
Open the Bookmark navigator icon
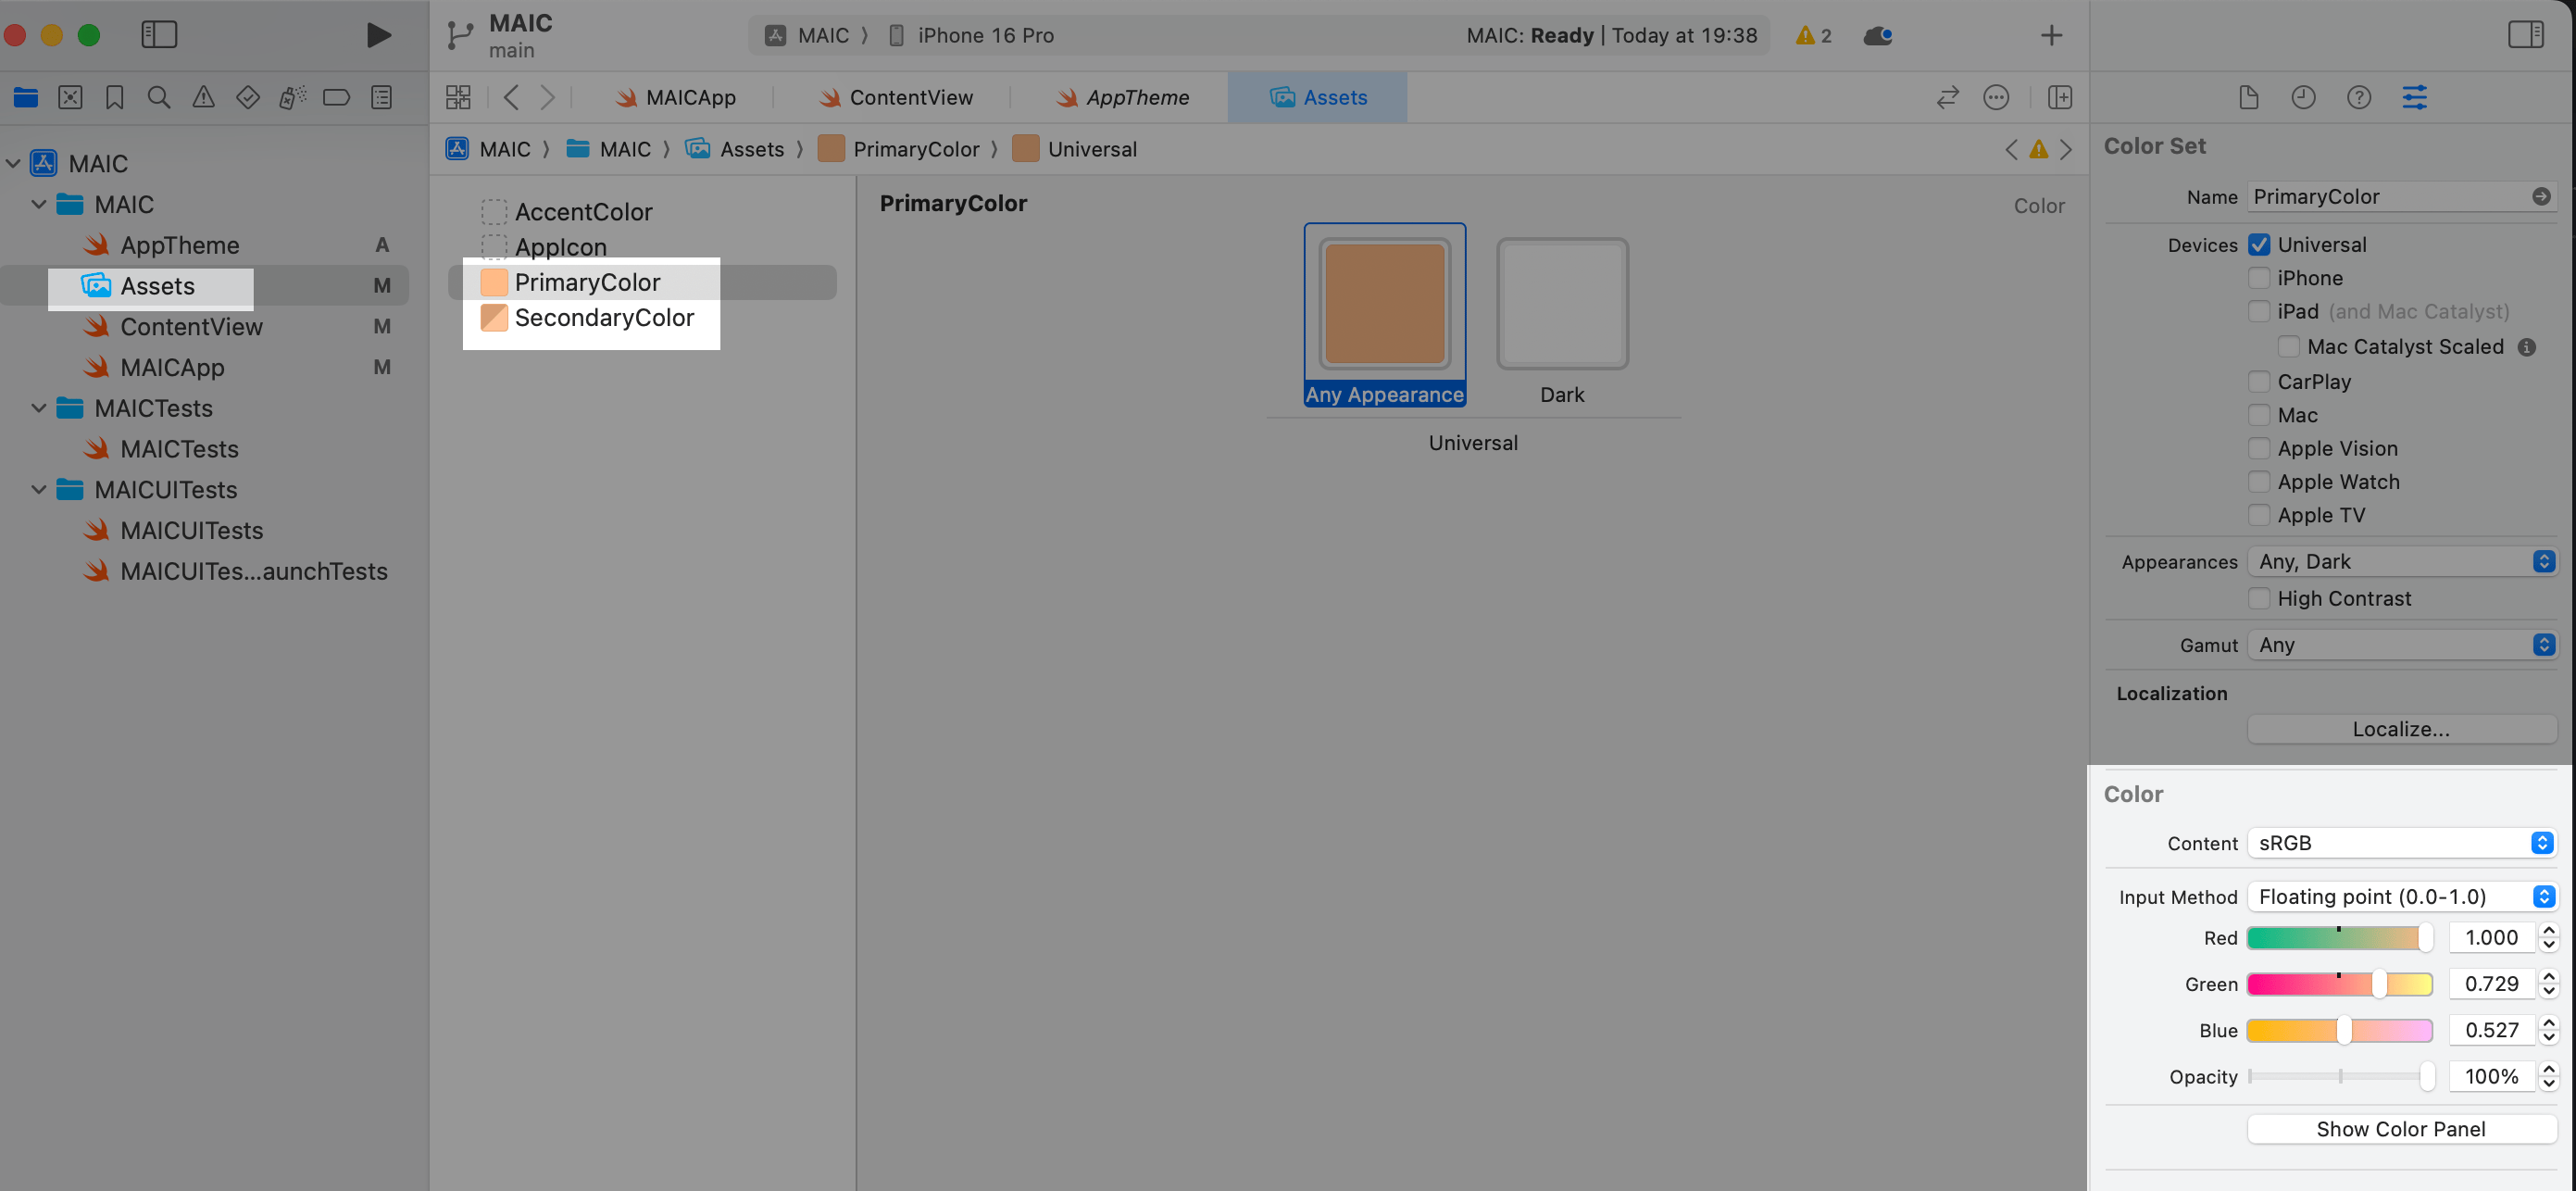[x=114, y=97]
